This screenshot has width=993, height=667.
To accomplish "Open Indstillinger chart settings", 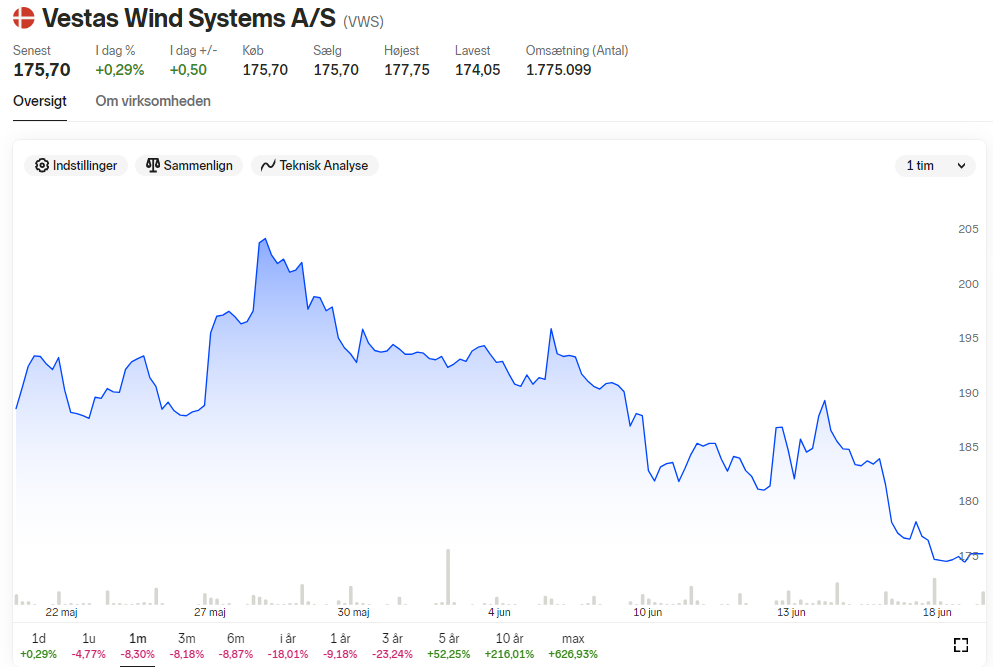I will pyautogui.click(x=76, y=165).
